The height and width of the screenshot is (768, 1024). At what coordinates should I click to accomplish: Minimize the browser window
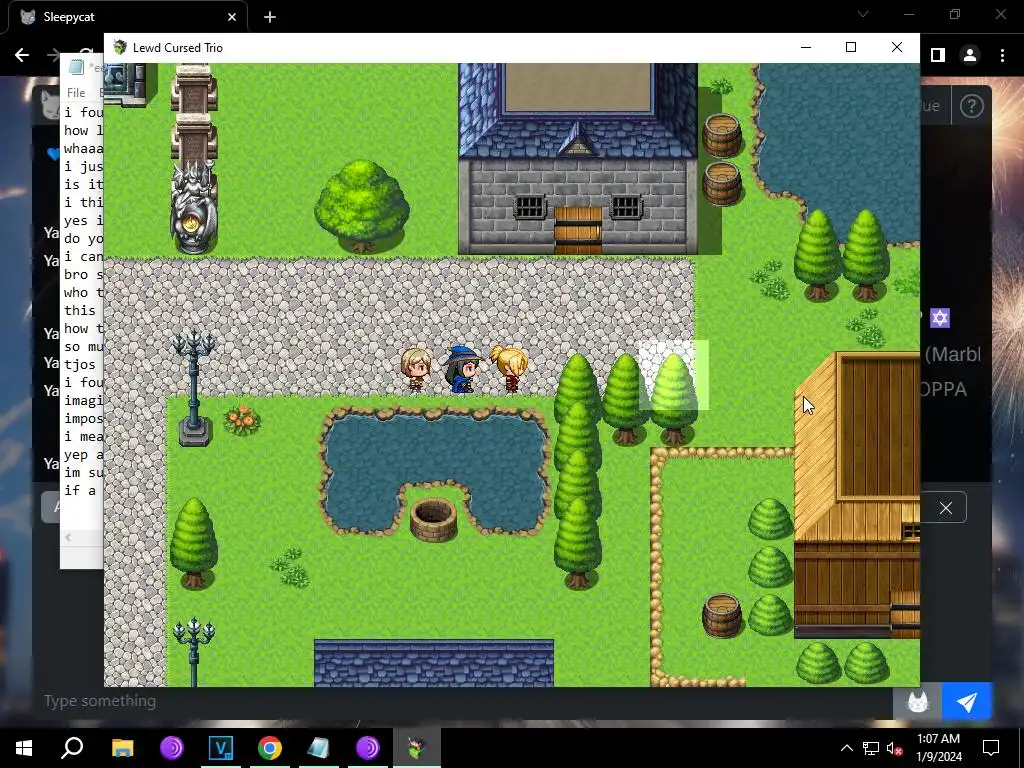[x=908, y=14]
